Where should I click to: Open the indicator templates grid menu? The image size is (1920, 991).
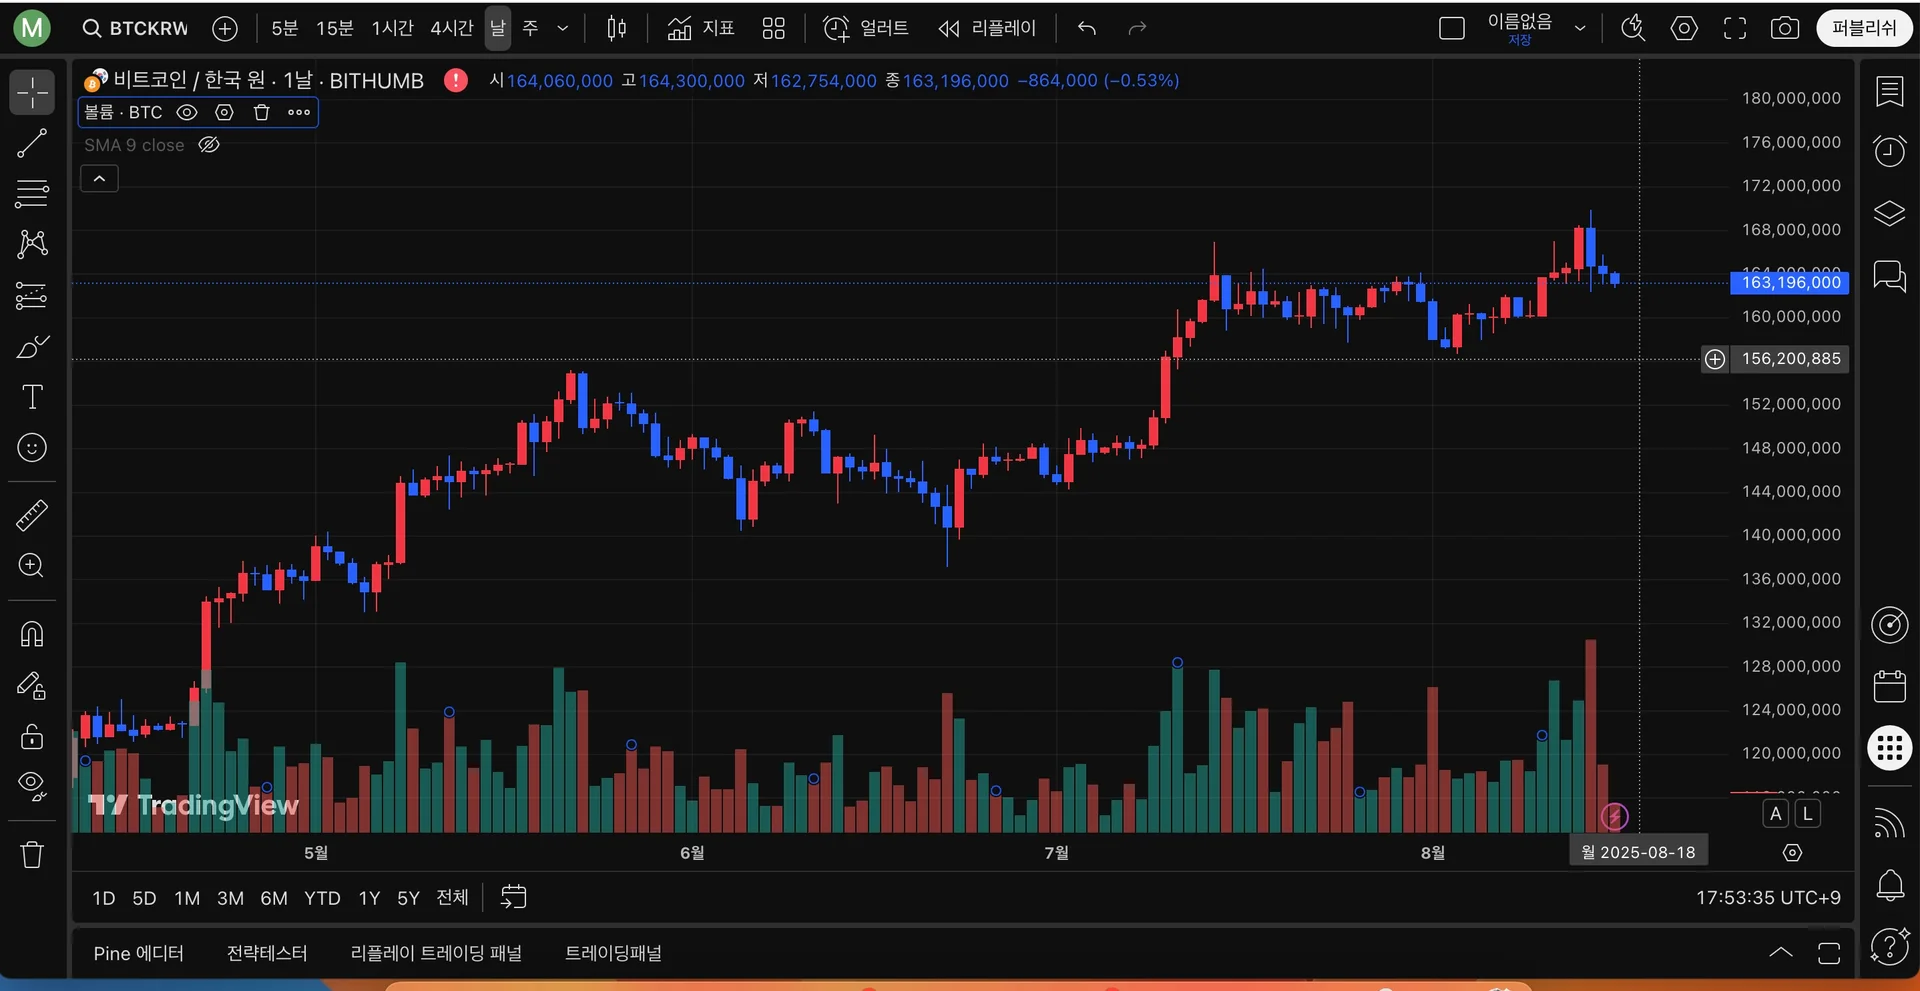[773, 29]
